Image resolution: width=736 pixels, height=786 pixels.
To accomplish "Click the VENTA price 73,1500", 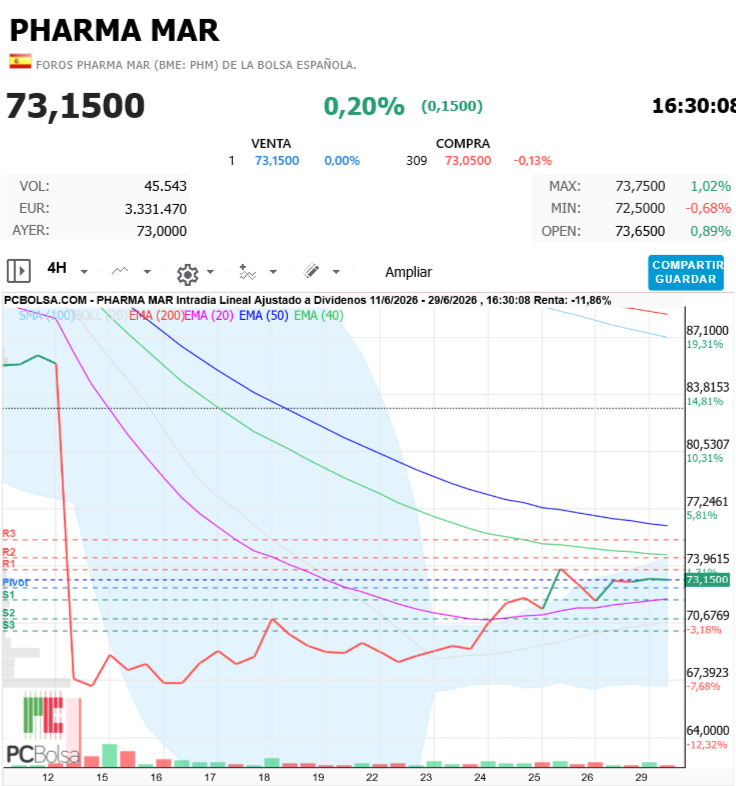I will click(x=277, y=161).
